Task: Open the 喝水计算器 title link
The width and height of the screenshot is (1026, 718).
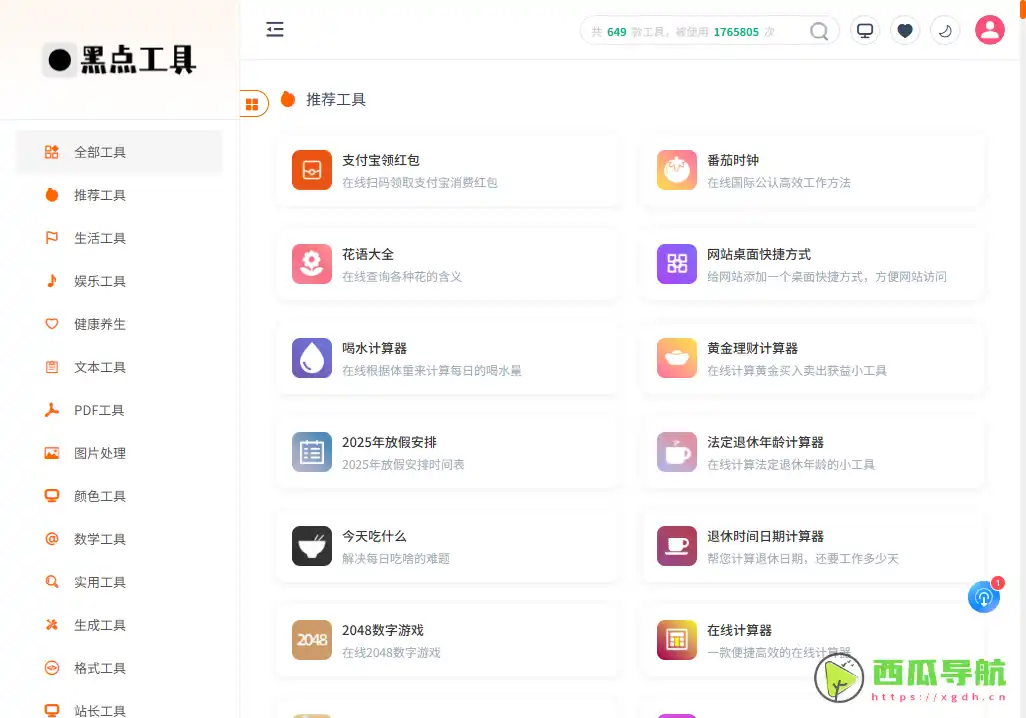Action: [x=374, y=348]
